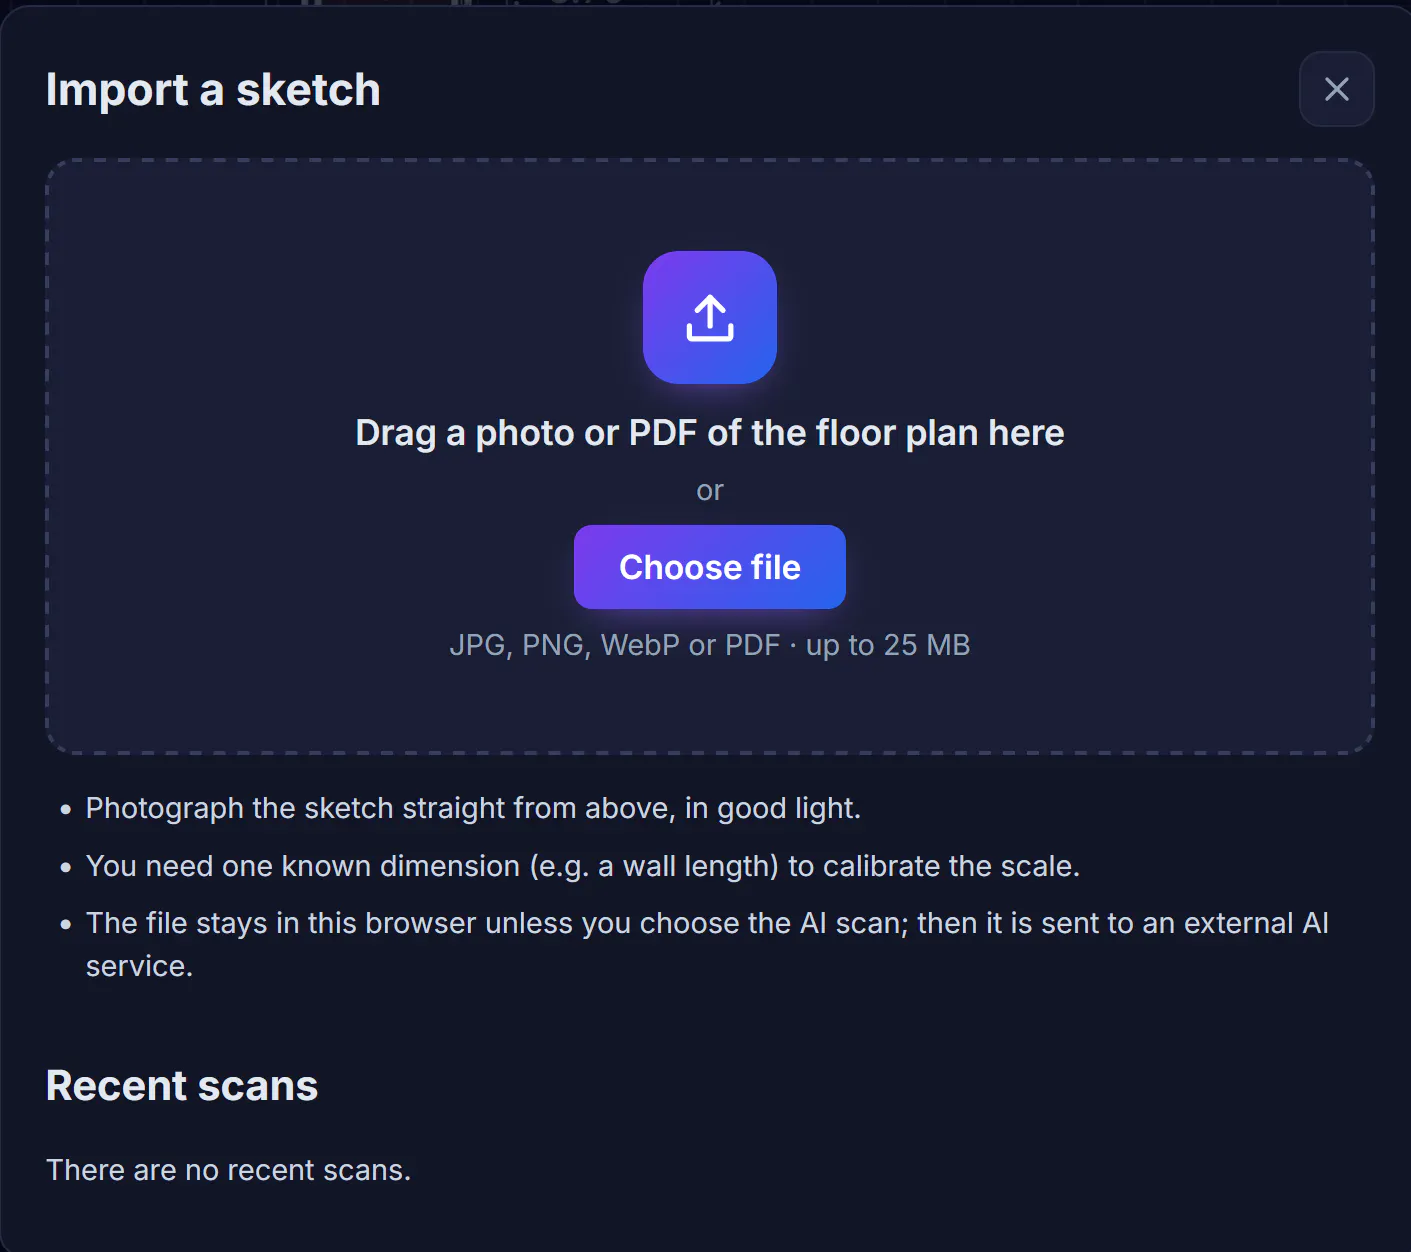The height and width of the screenshot is (1252, 1411).
Task: Click the 'Import a sketch' heading
Action: [213, 90]
